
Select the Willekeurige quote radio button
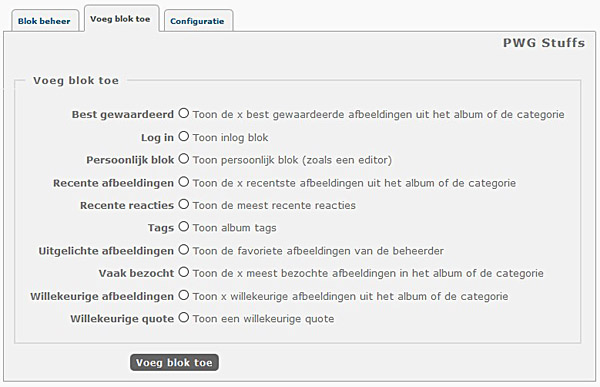tap(184, 317)
